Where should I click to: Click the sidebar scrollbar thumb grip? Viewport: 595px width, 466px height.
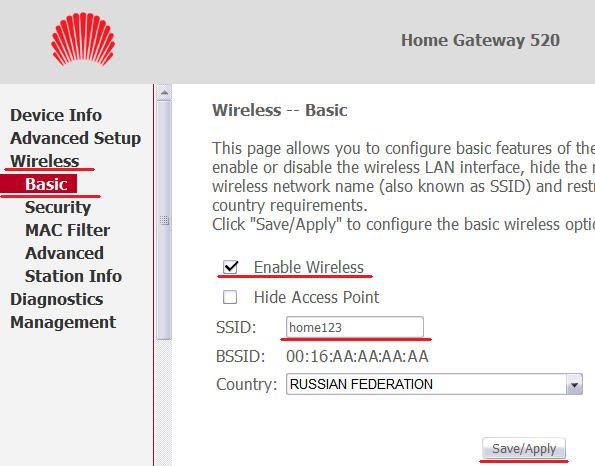164,220
